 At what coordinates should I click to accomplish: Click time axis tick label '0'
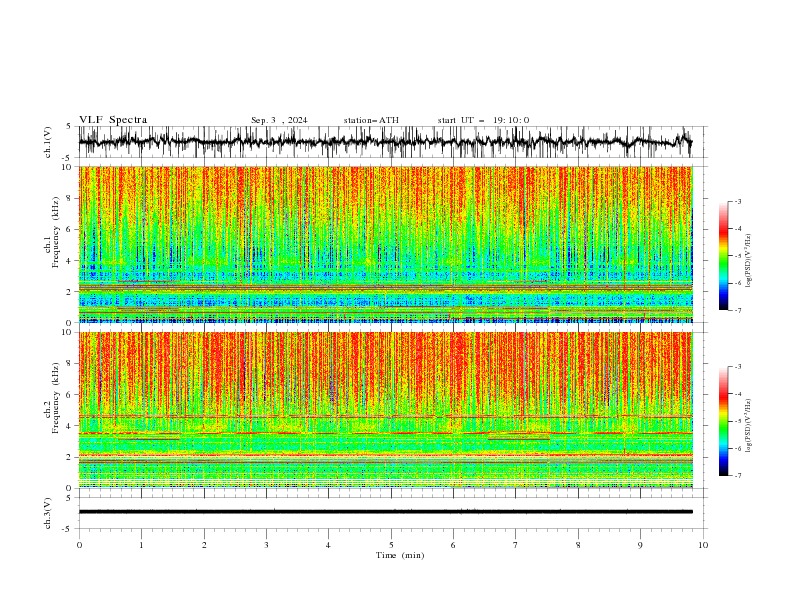tap(79, 545)
